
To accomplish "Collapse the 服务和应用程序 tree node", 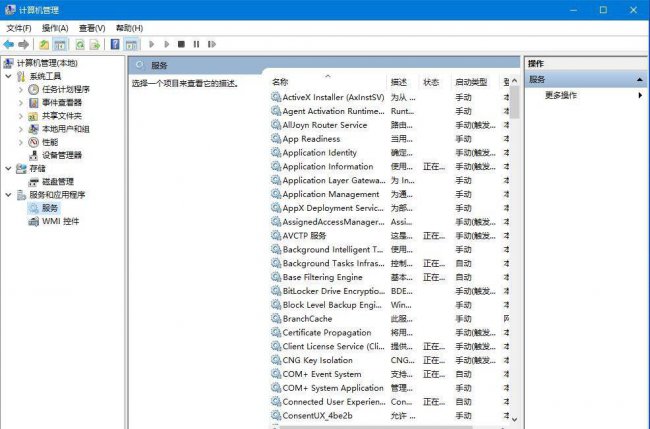I will tap(8, 194).
